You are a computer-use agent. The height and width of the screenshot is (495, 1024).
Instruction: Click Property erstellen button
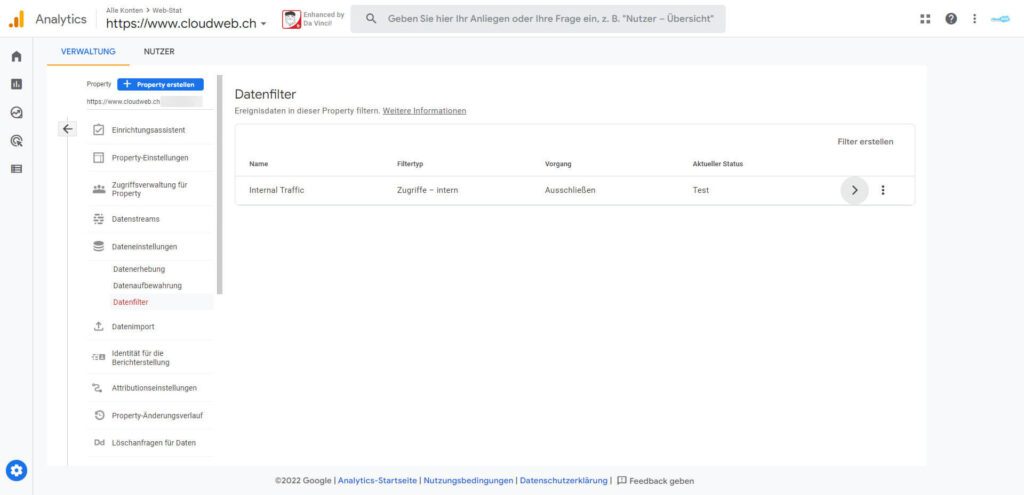point(160,84)
